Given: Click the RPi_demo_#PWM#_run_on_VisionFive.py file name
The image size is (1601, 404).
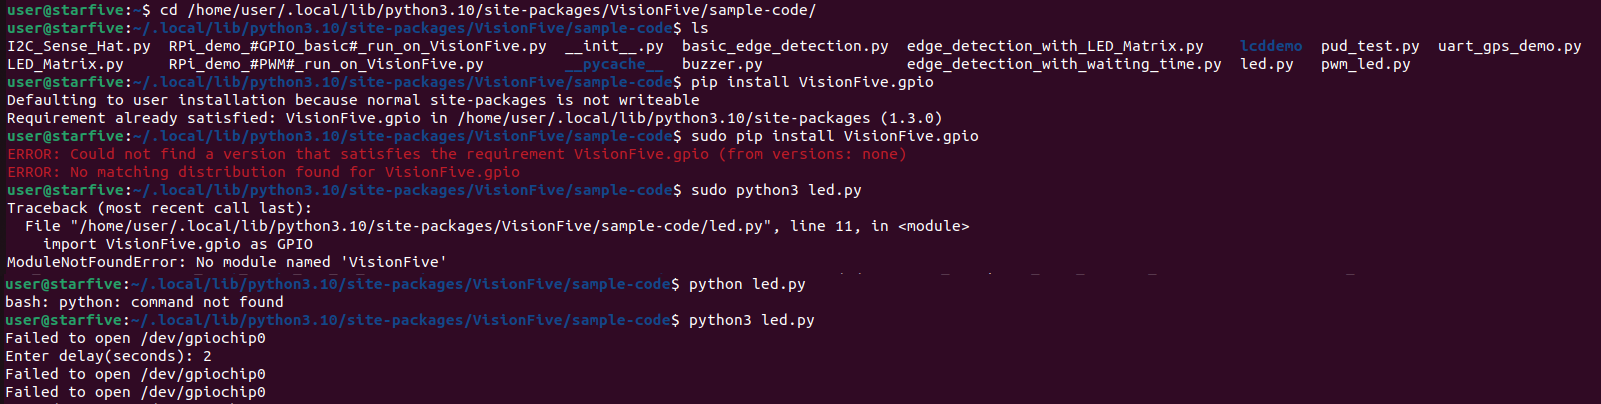Looking at the screenshot, I should click(x=326, y=64).
